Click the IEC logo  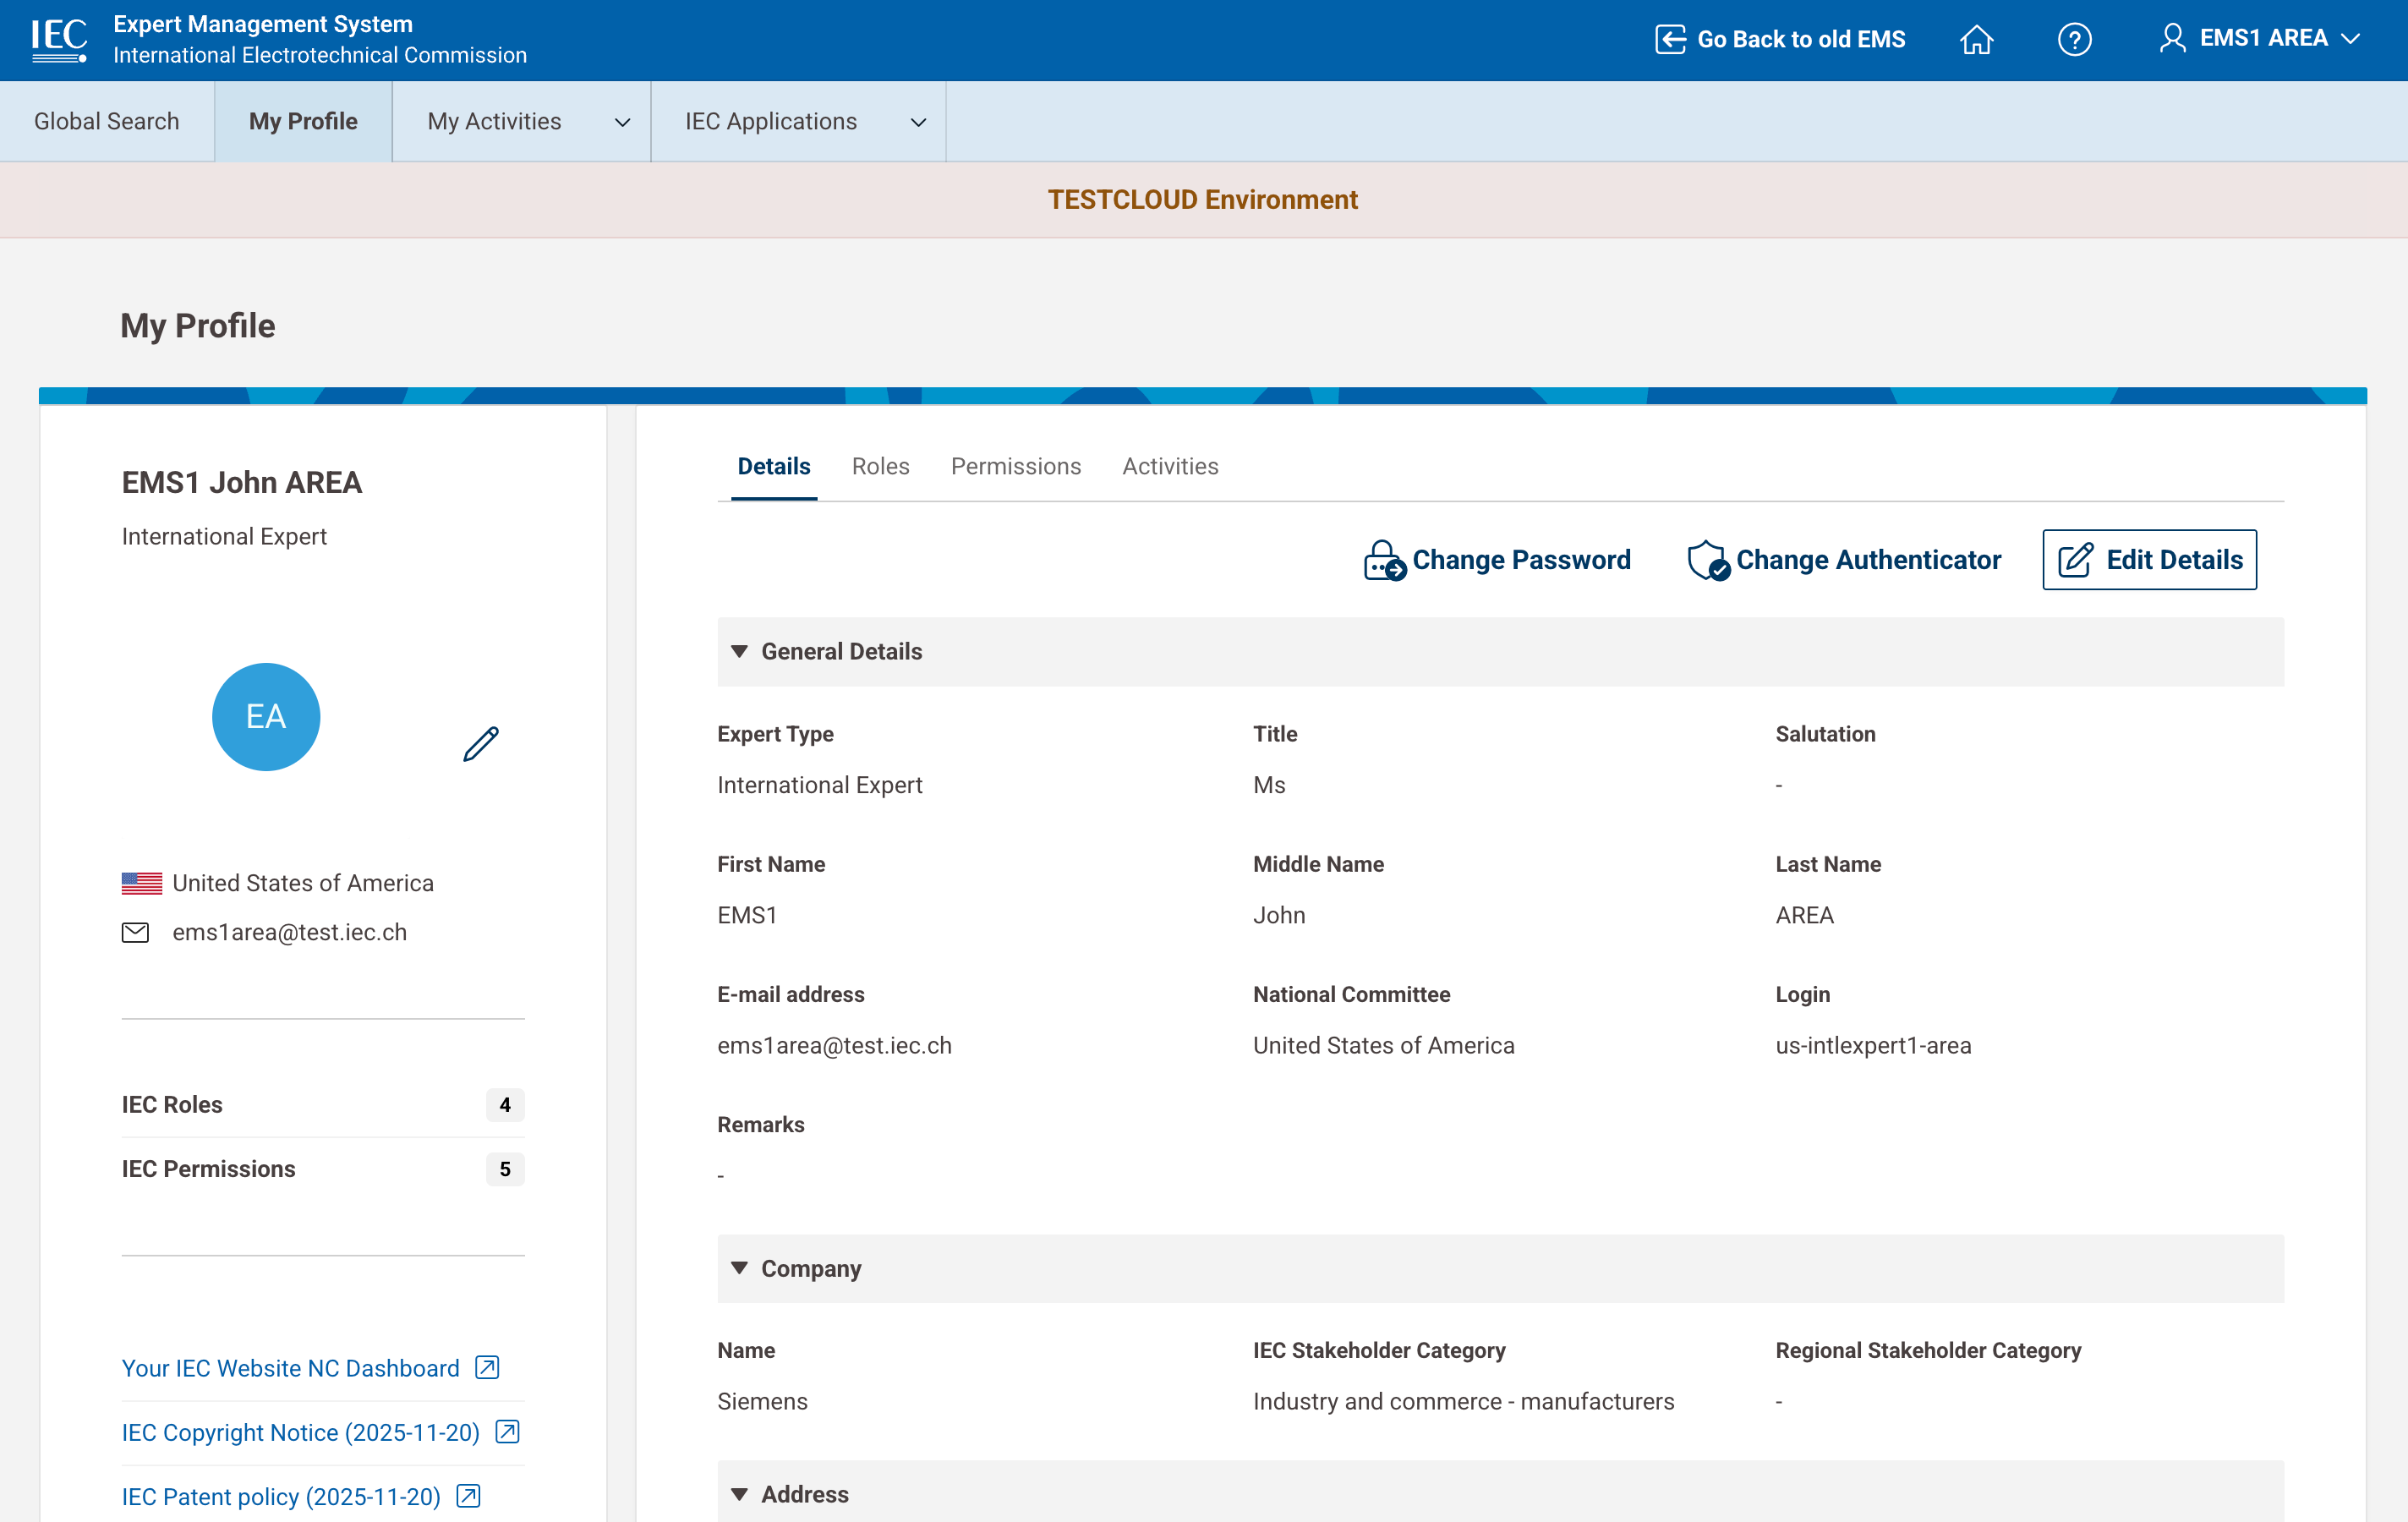(x=59, y=39)
